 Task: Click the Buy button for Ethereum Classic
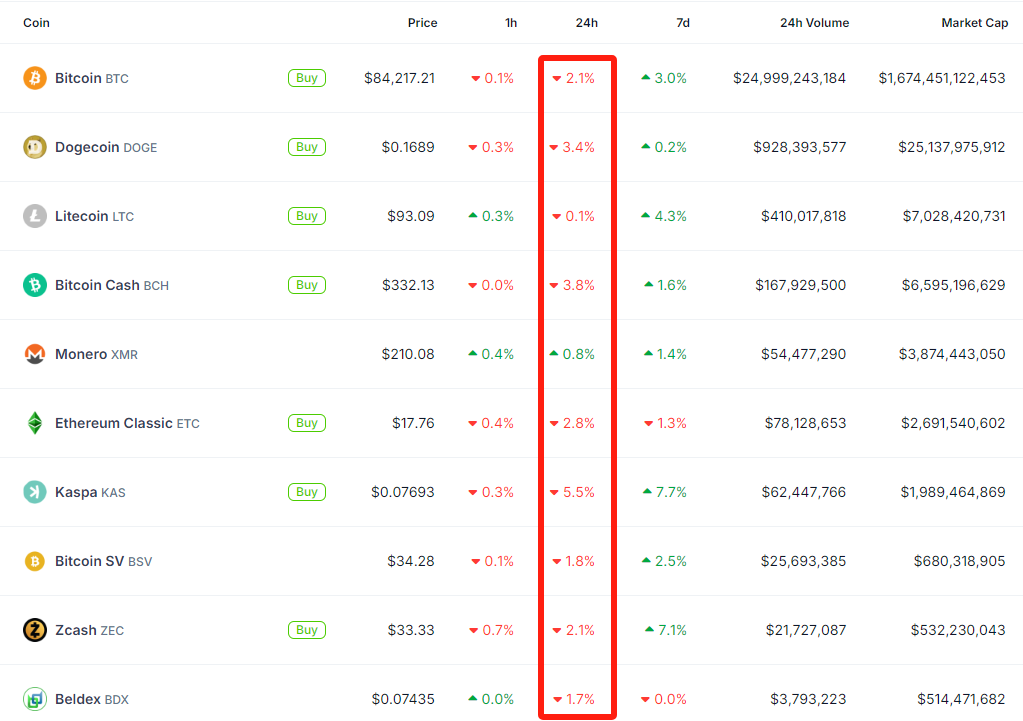306,422
